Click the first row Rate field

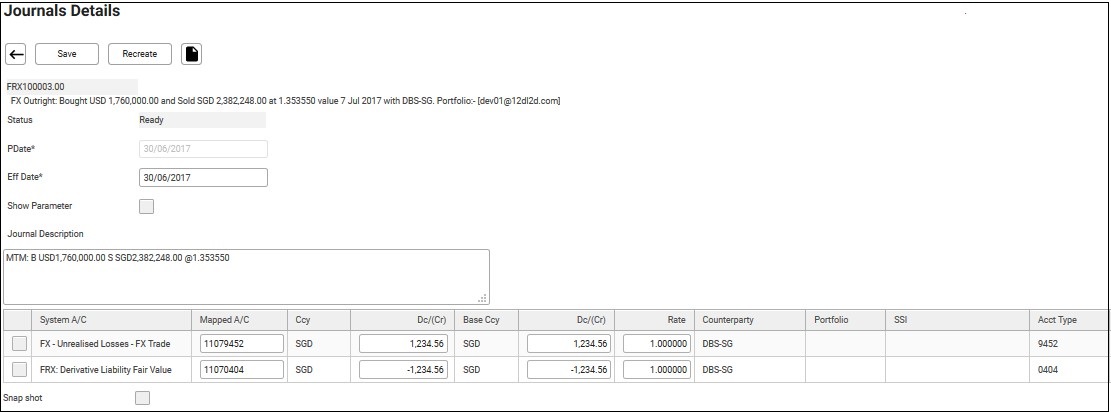(x=657, y=344)
